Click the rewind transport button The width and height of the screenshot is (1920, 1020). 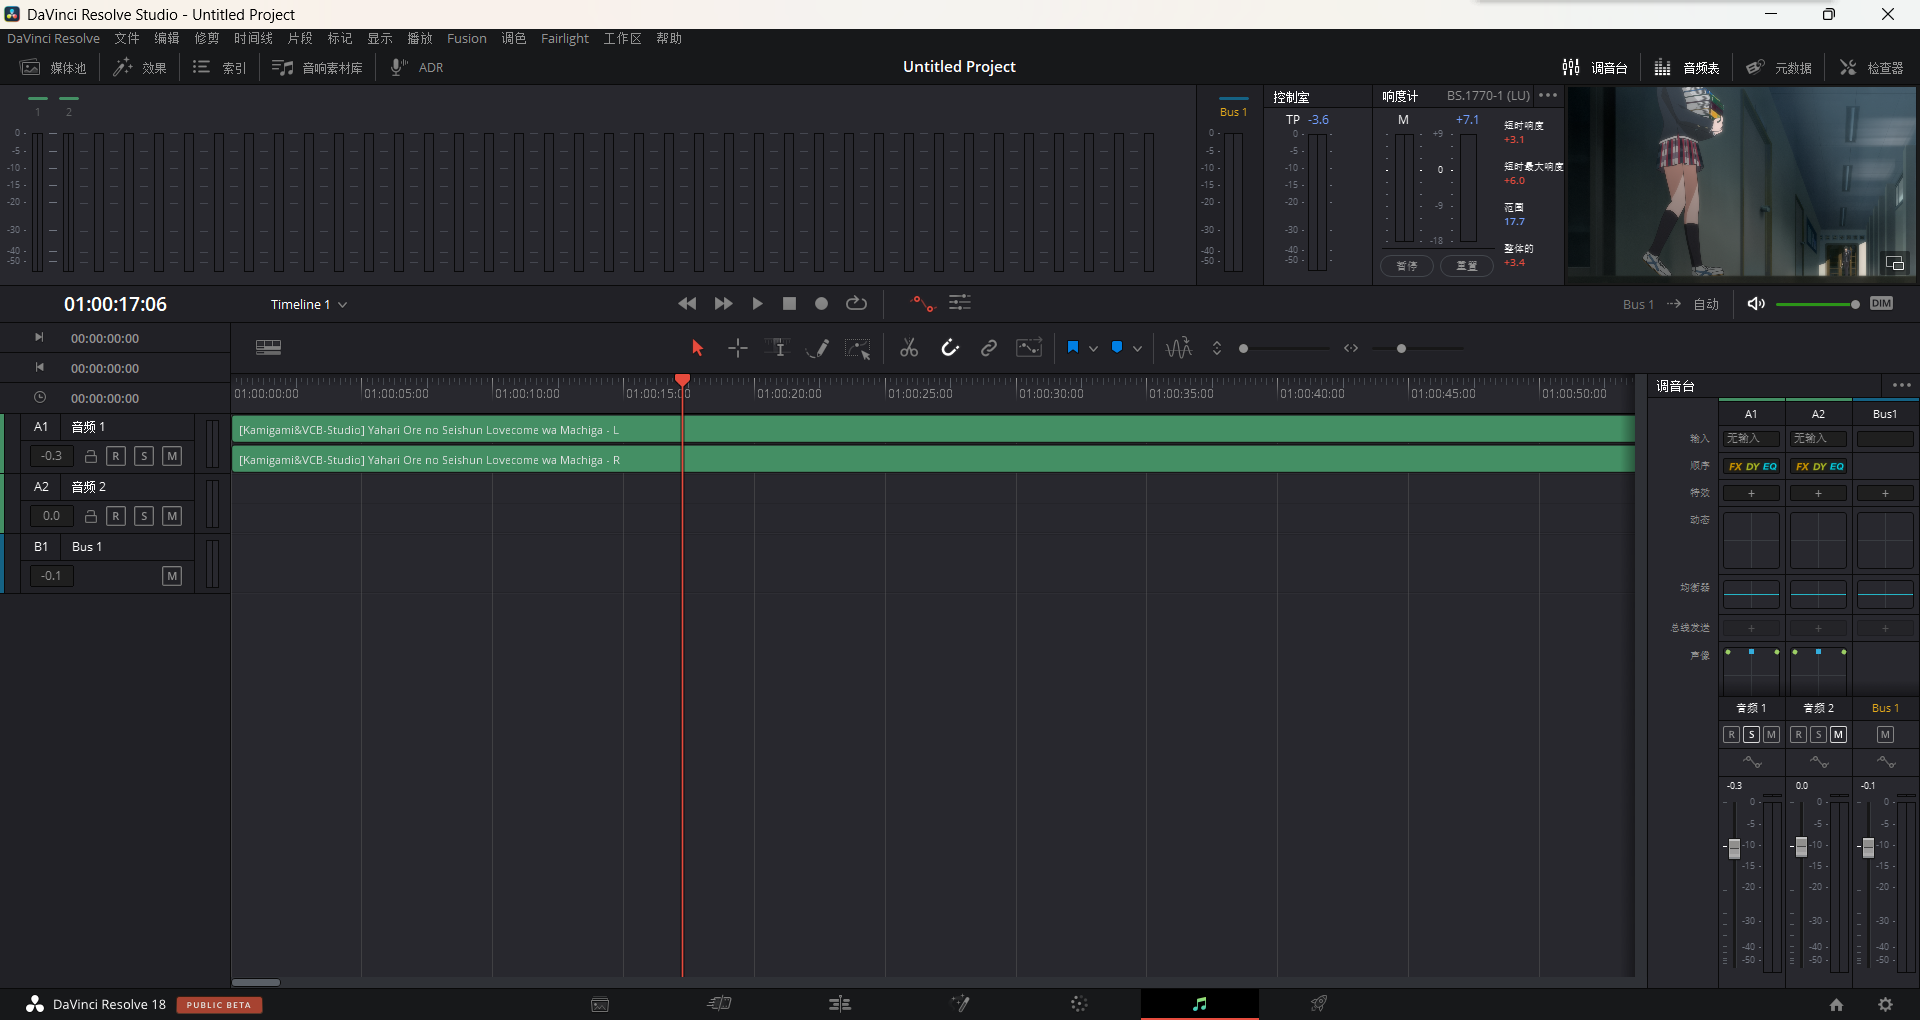coord(687,304)
